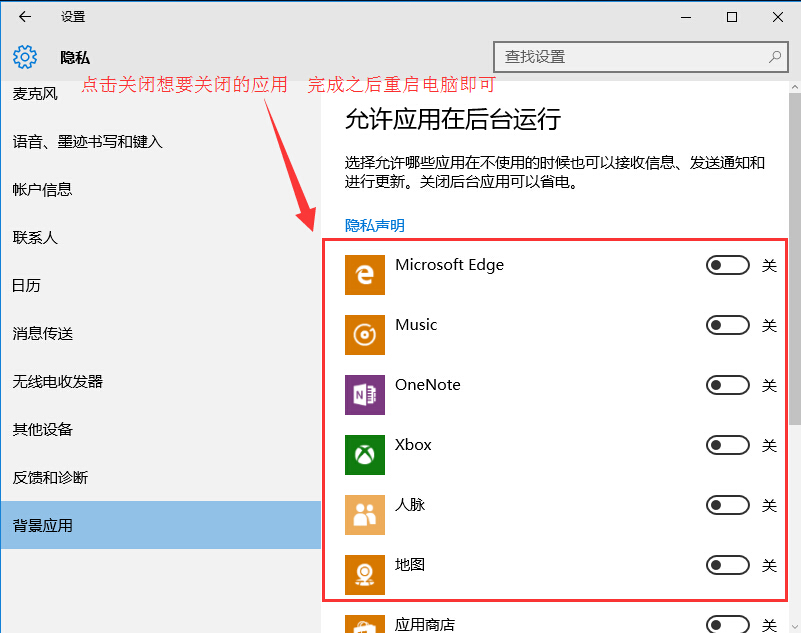Toggle 应用商店 background switch

(727, 624)
